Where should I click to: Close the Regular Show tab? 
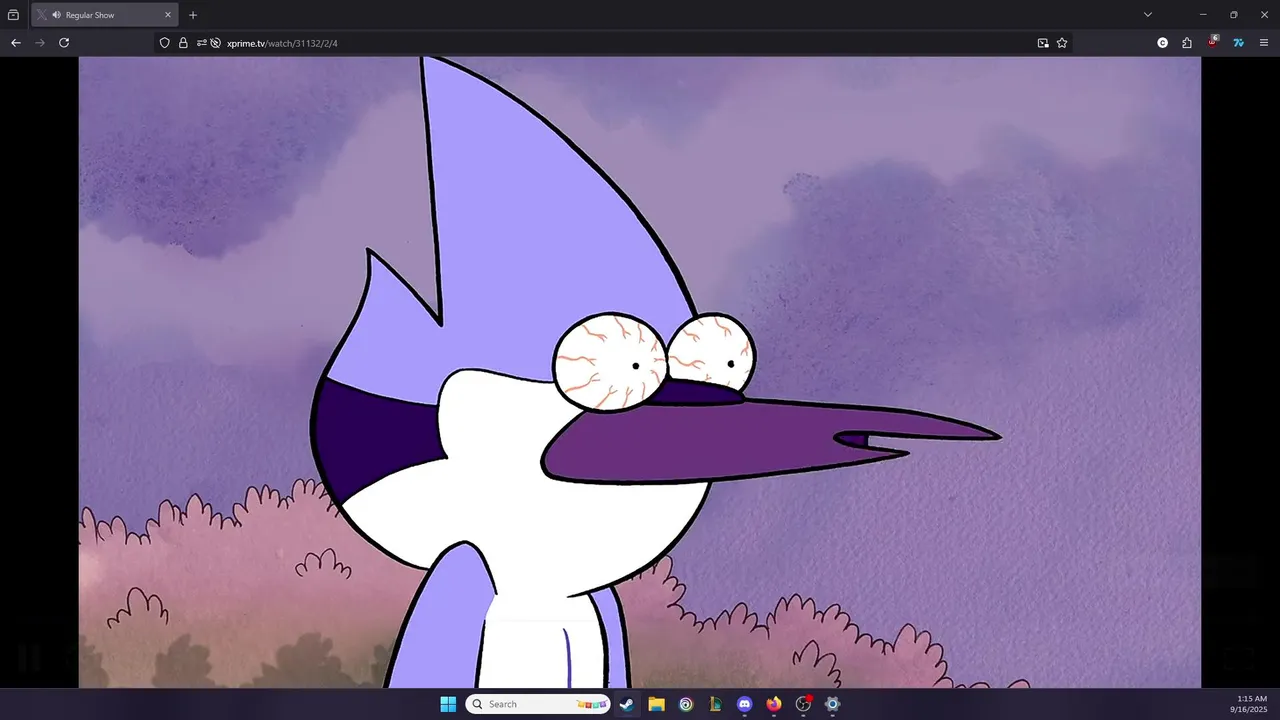click(168, 15)
